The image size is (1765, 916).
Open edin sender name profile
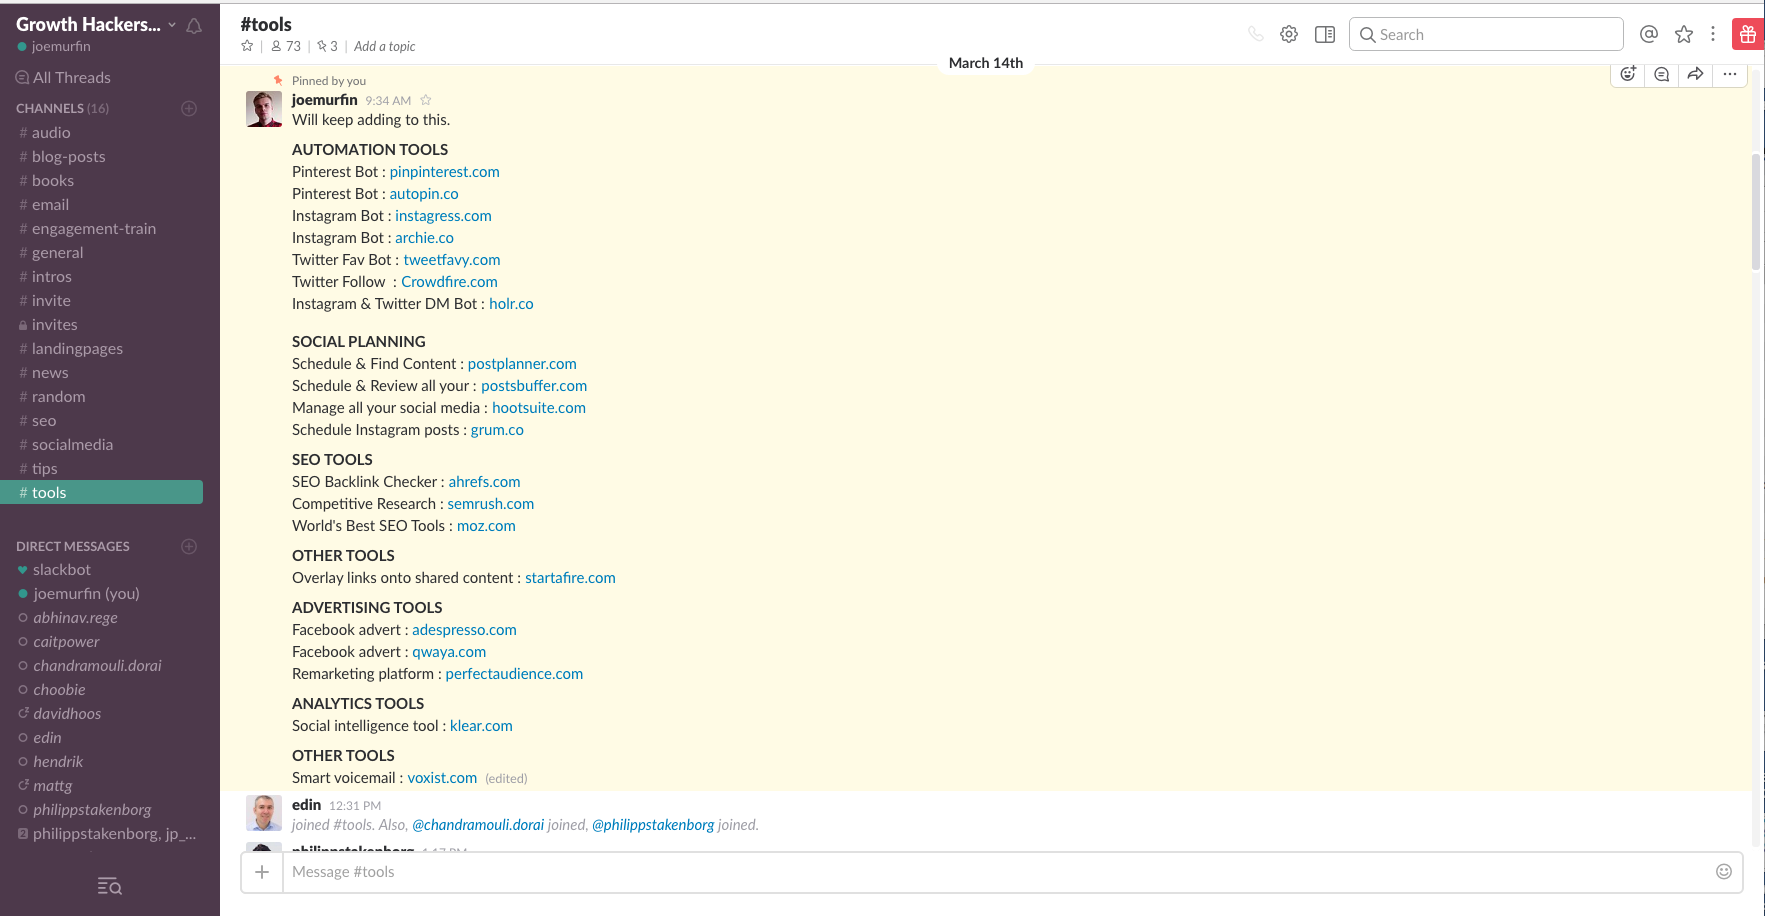[306, 805]
